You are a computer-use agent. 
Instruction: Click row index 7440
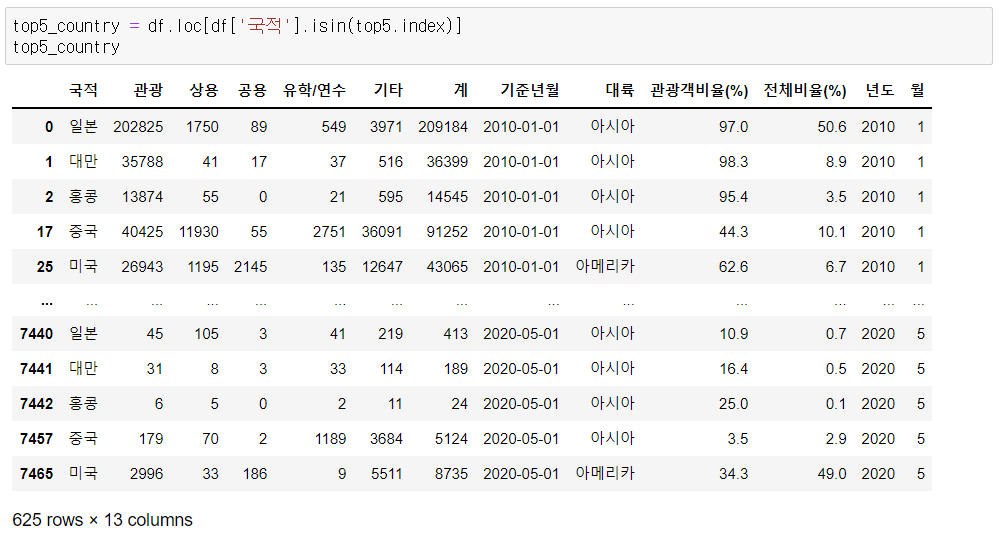click(x=36, y=334)
